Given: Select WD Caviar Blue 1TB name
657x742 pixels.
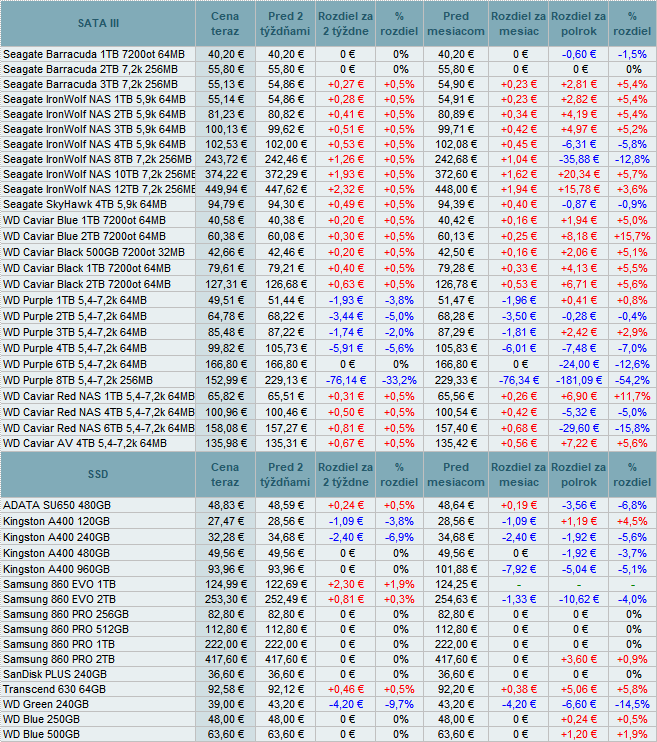Looking at the screenshot, I should coord(84,221).
